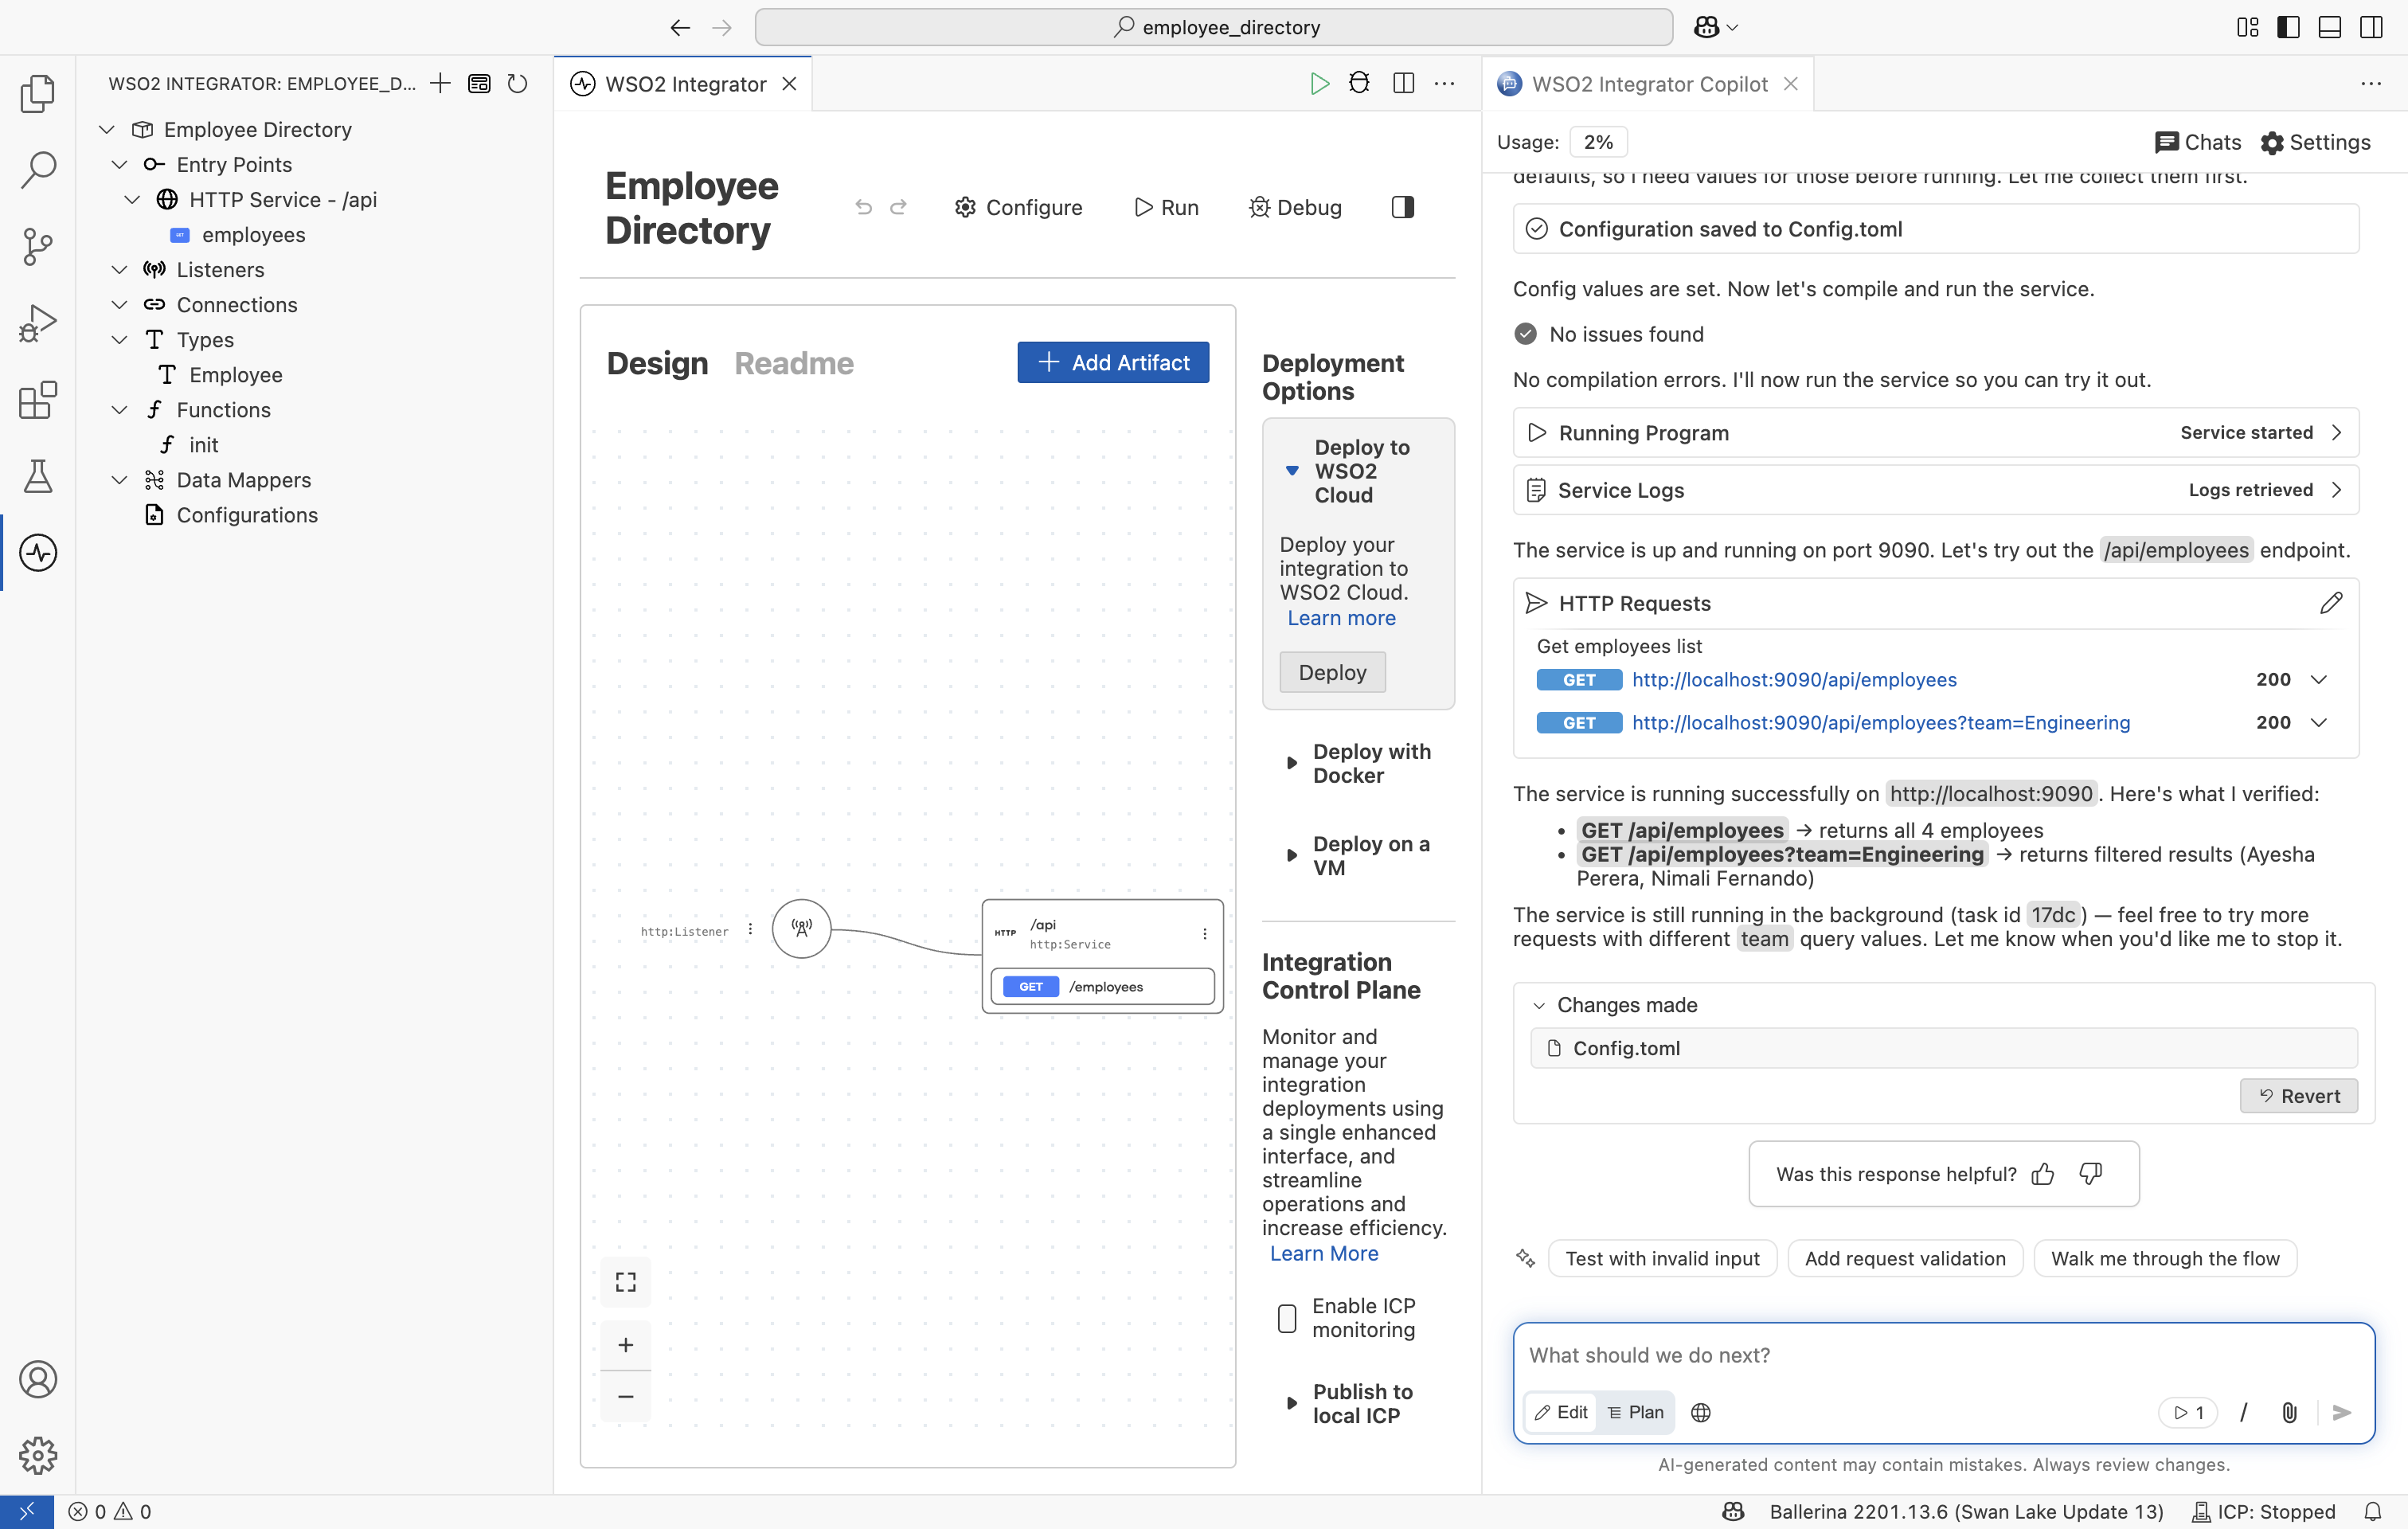This screenshot has height=1529, width=2408.
Task: Click the Revert button
Action: tap(2298, 1096)
